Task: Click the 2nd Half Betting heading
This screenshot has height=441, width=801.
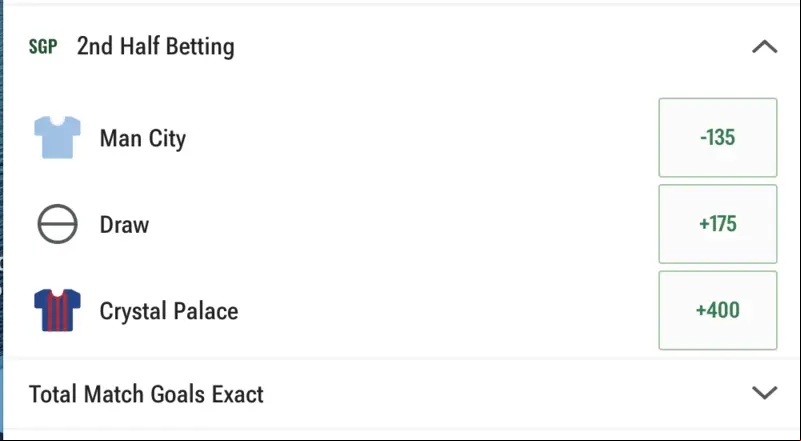Action: pos(156,47)
